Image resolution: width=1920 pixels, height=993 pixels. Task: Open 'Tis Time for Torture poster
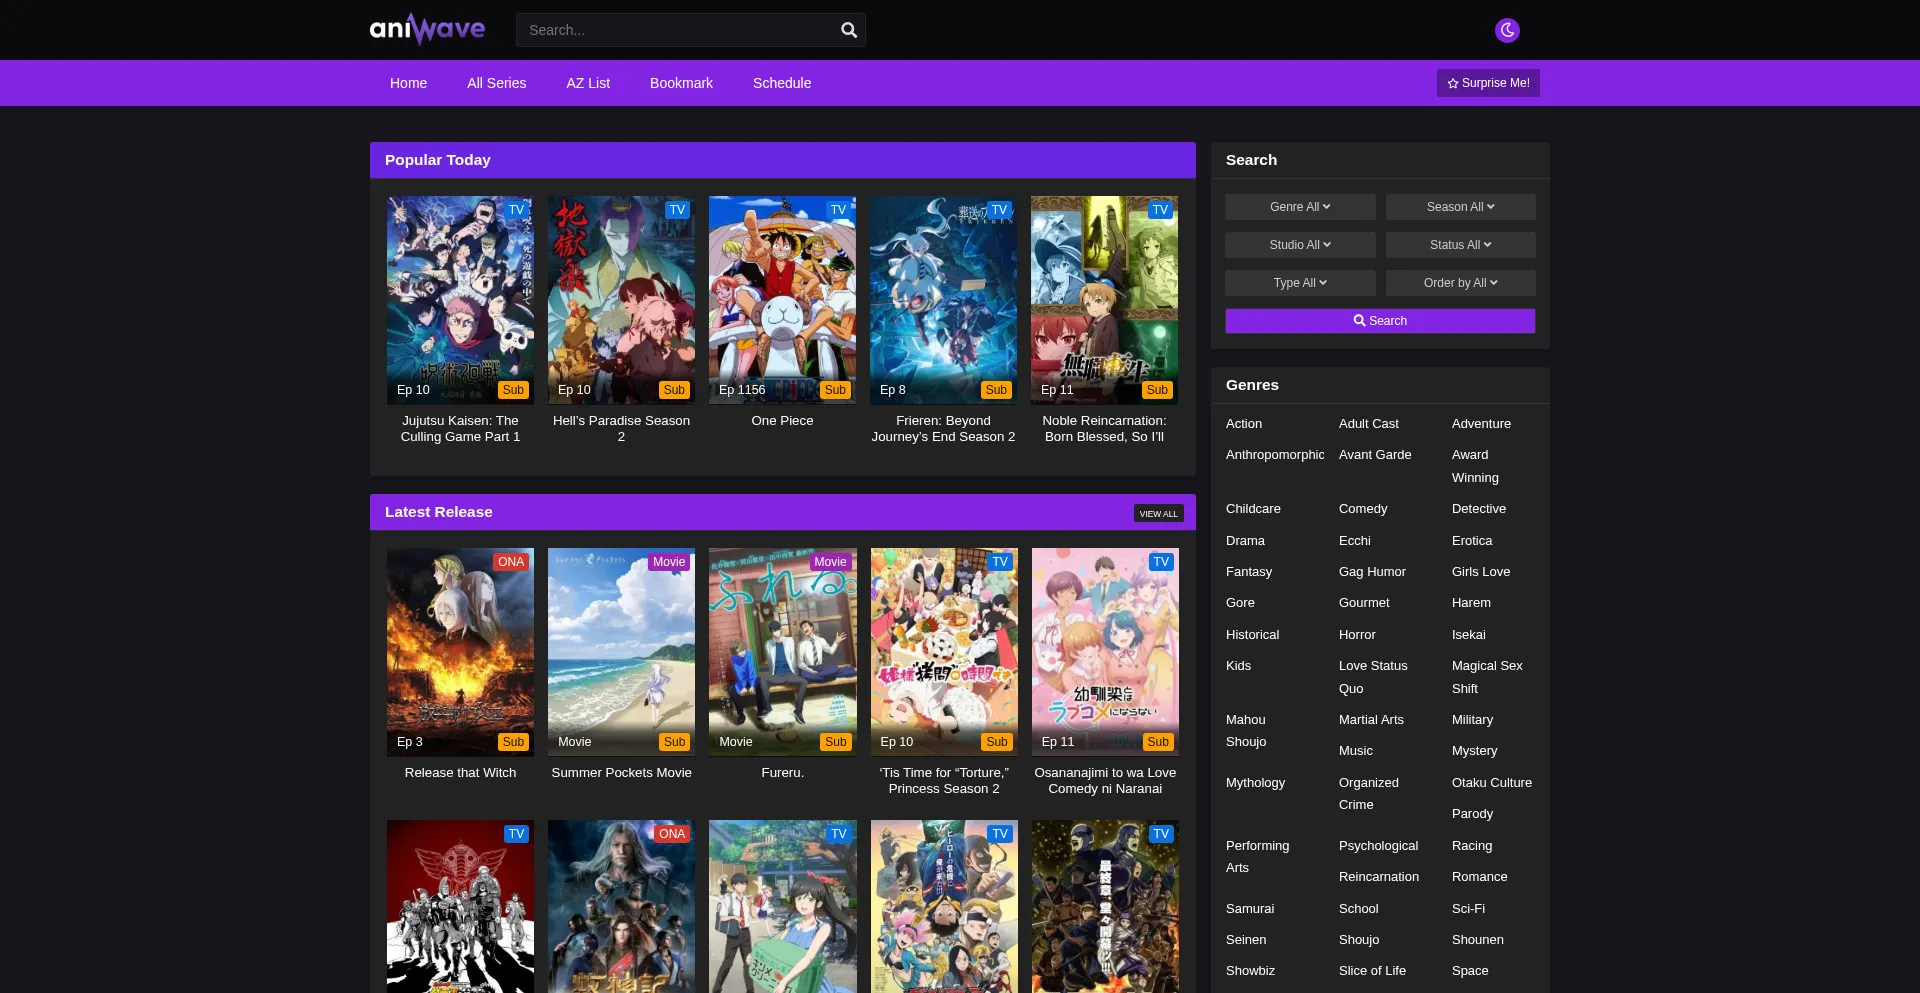point(944,652)
